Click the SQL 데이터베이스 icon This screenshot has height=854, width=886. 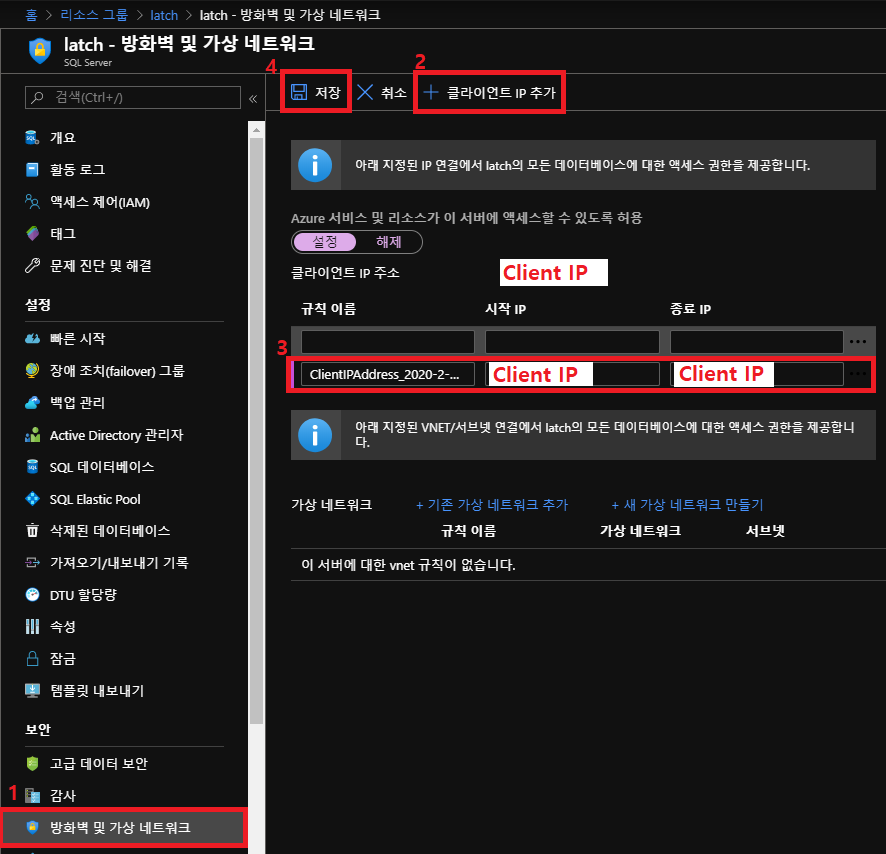click(x=32, y=467)
